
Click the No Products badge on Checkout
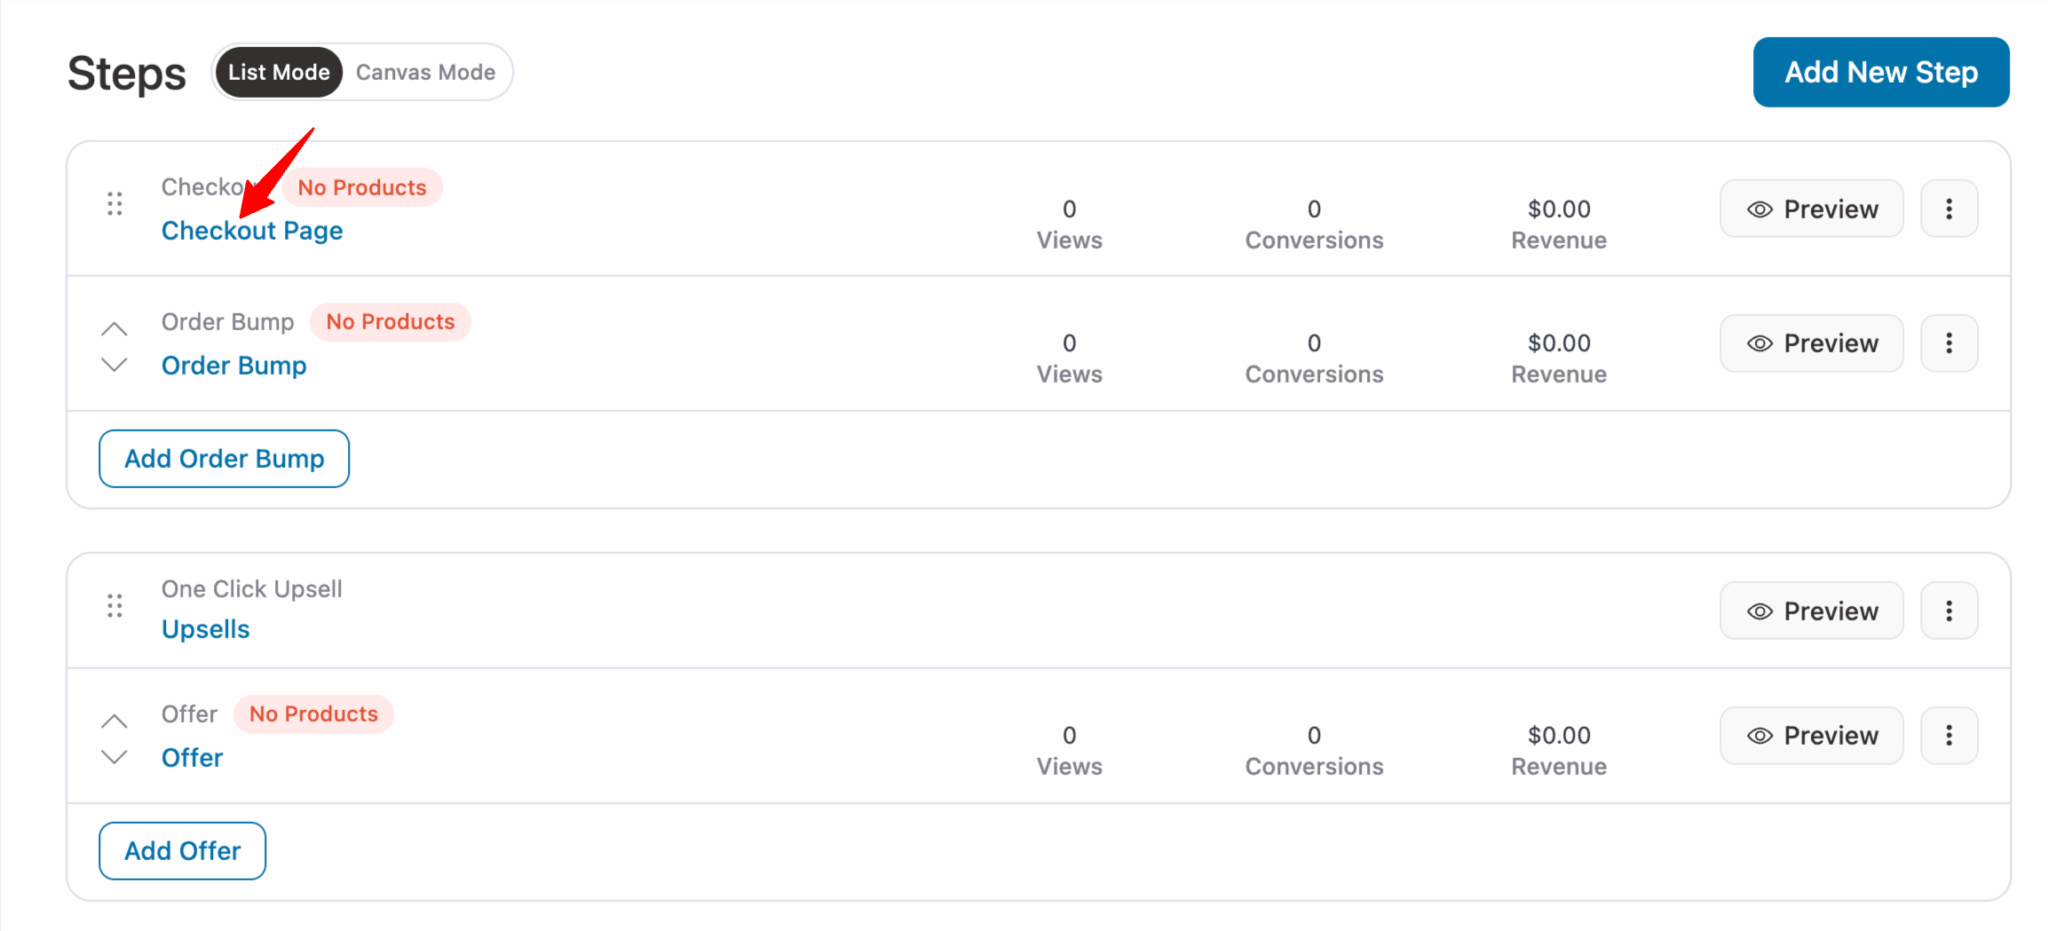pos(362,187)
